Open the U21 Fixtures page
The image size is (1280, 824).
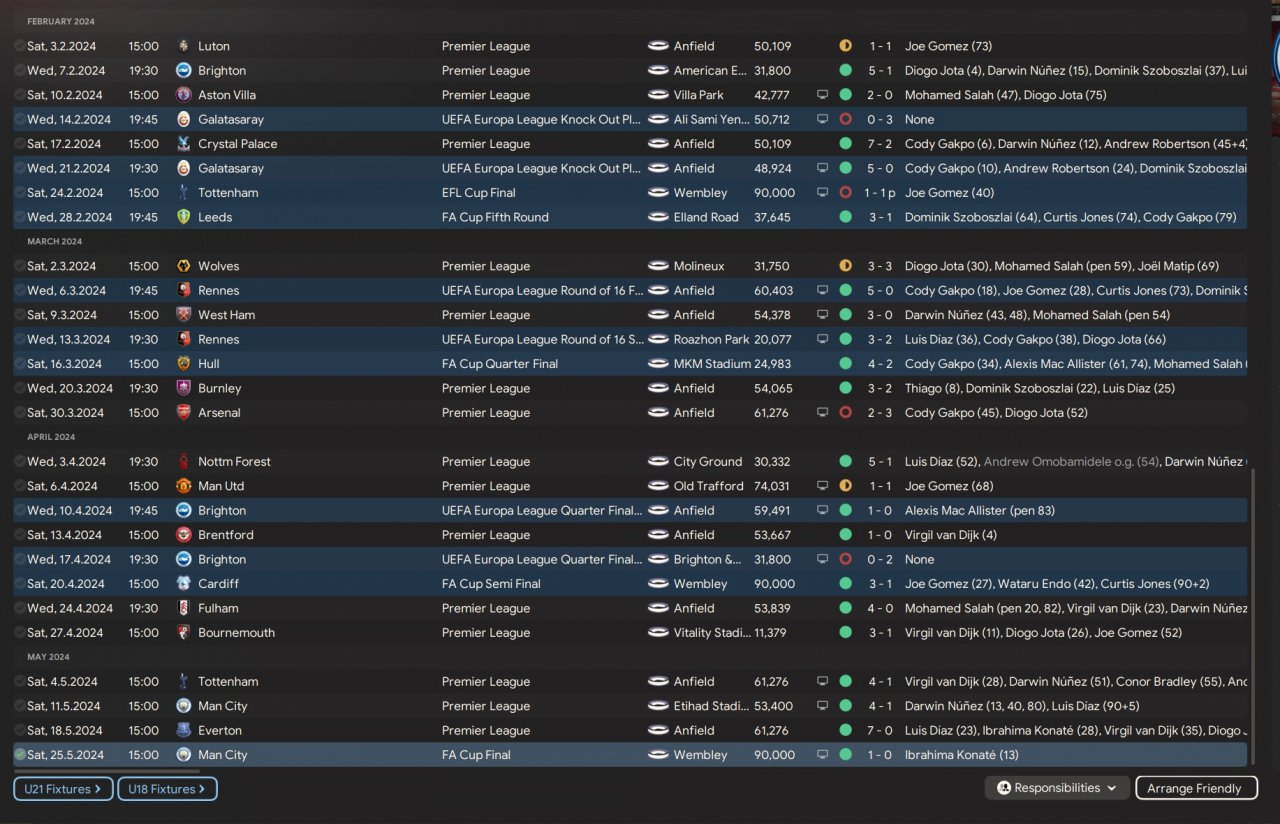(x=63, y=789)
